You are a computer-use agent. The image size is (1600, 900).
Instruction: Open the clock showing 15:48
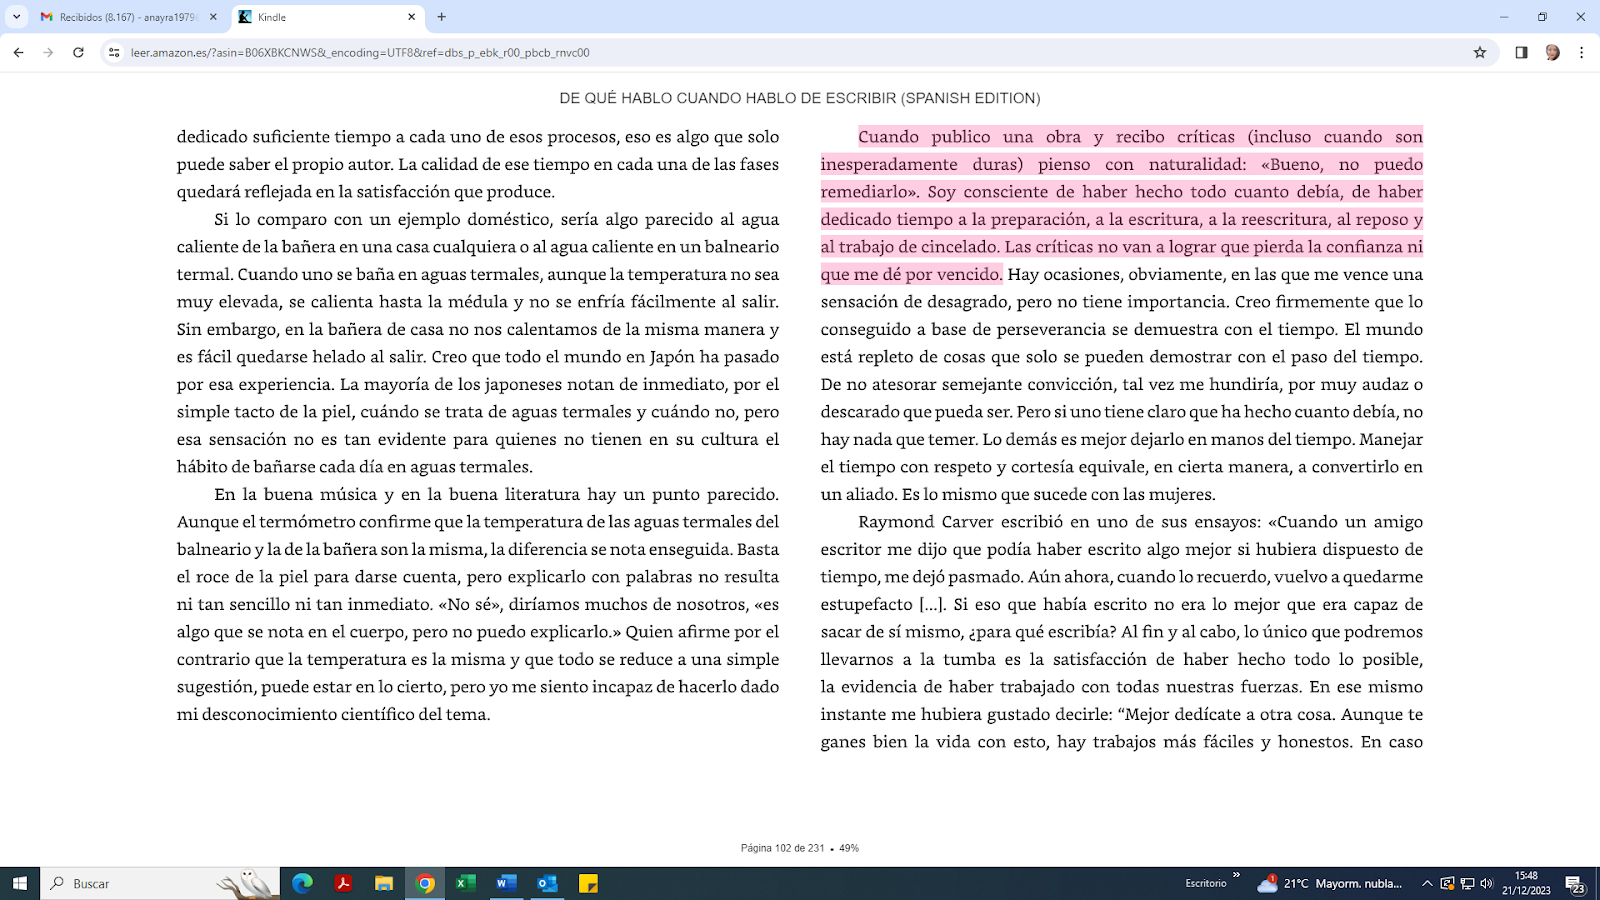click(1526, 883)
